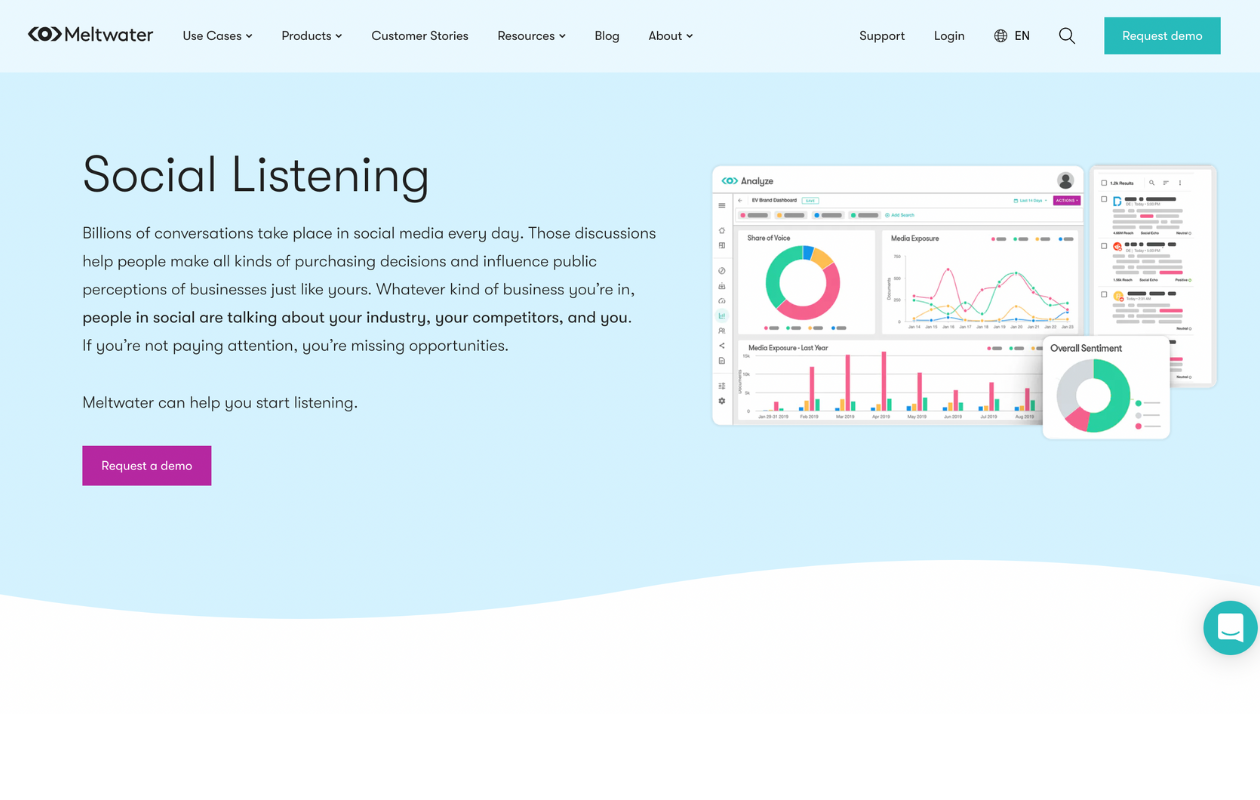Click the compass icon in Analyze sidebar
The height and width of the screenshot is (800, 1260).
(722, 271)
